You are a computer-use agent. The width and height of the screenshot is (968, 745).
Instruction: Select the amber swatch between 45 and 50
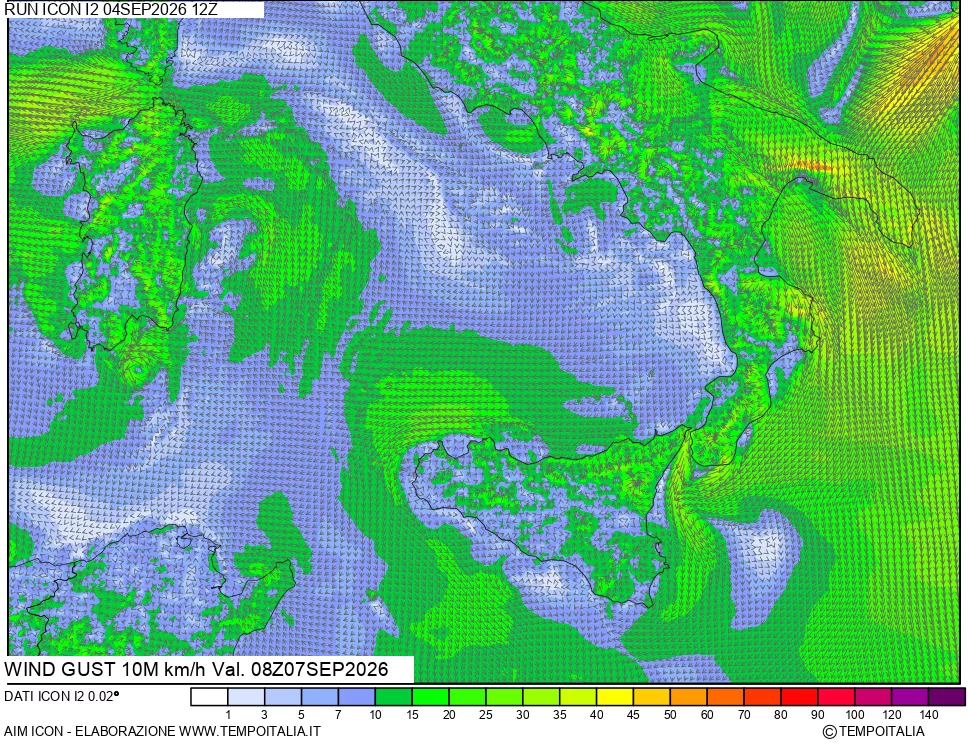(x=651, y=697)
